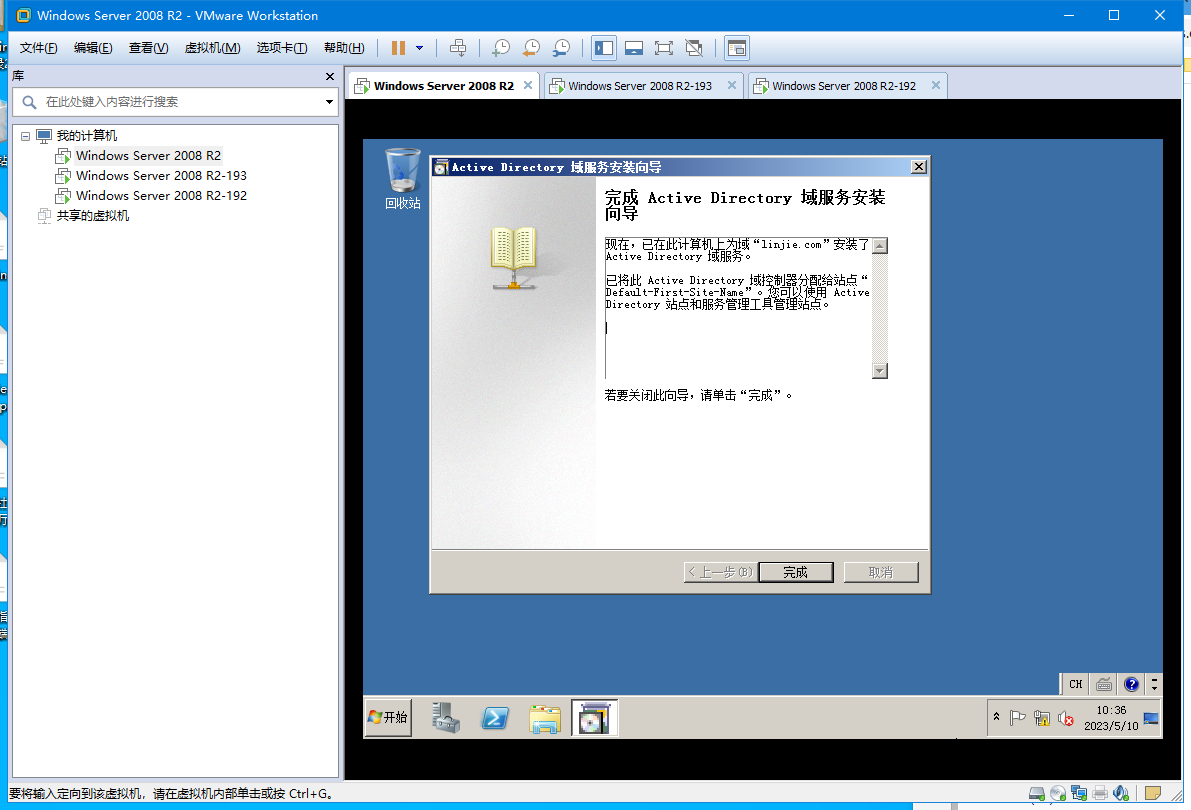Click the Action Center flag tray icon
The width and height of the screenshot is (1191, 810).
coord(1018,717)
